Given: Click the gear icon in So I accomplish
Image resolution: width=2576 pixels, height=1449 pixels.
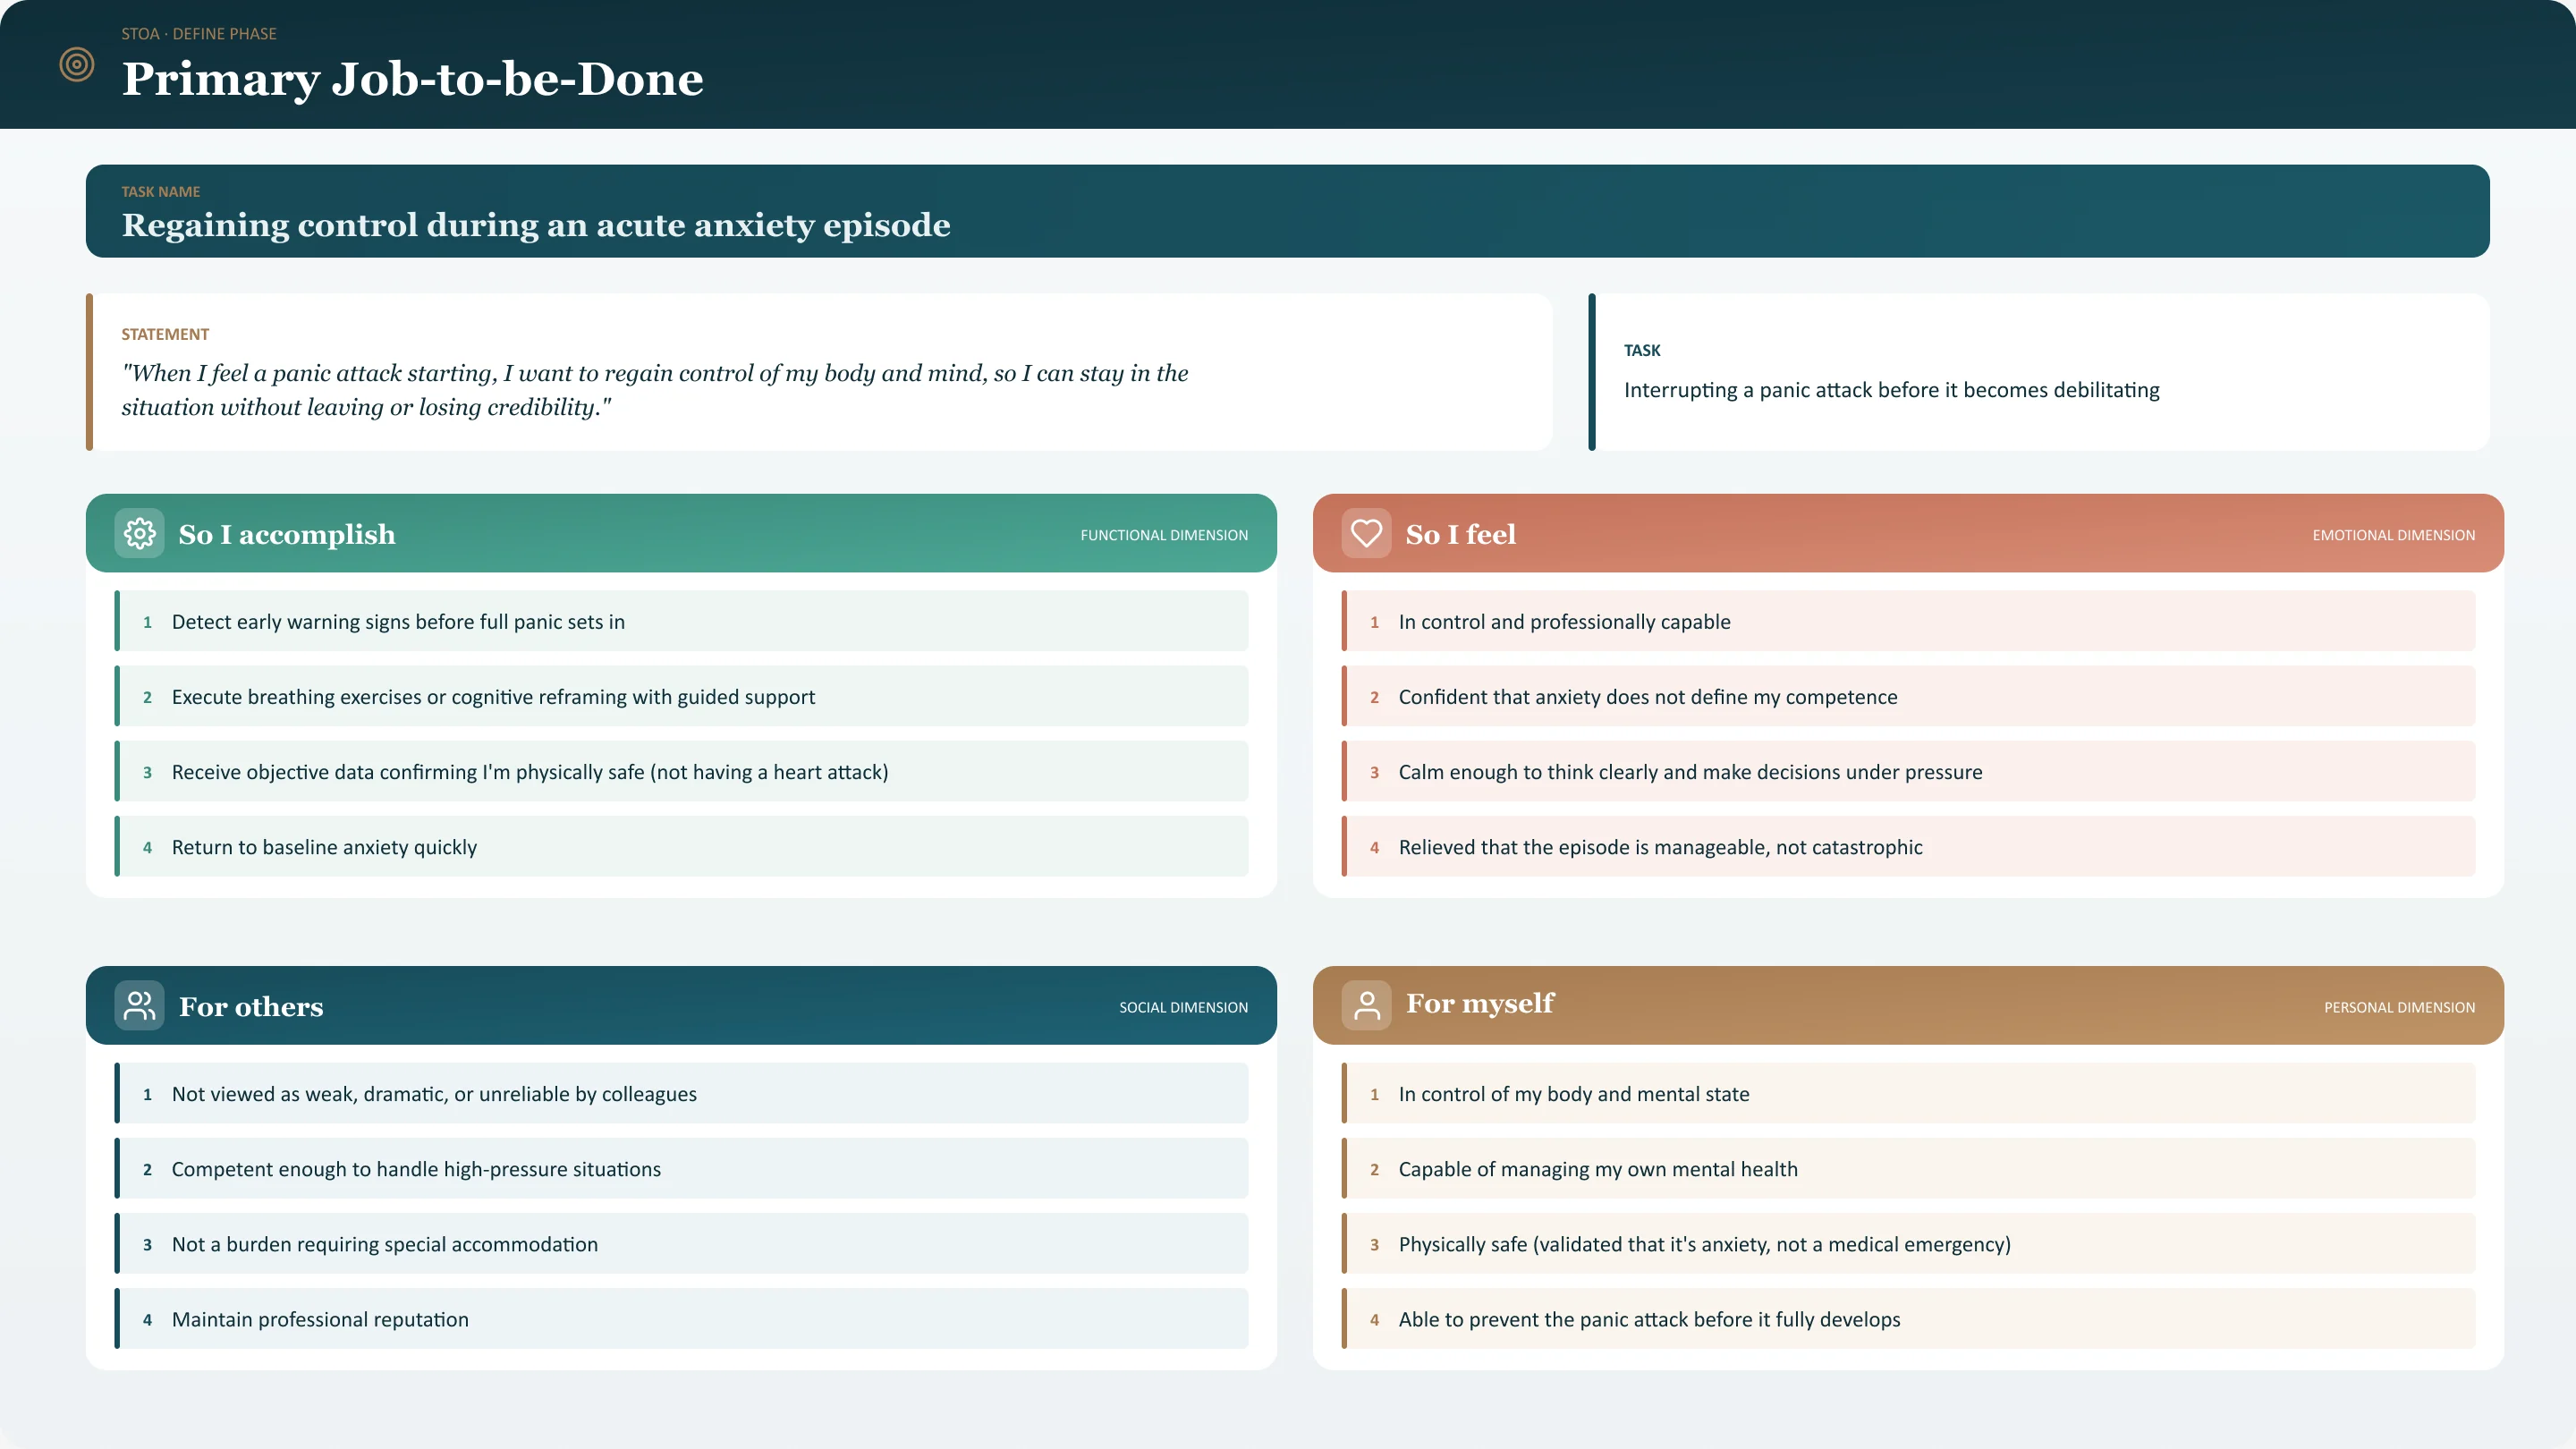Looking at the screenshot, I should [139, 533].
